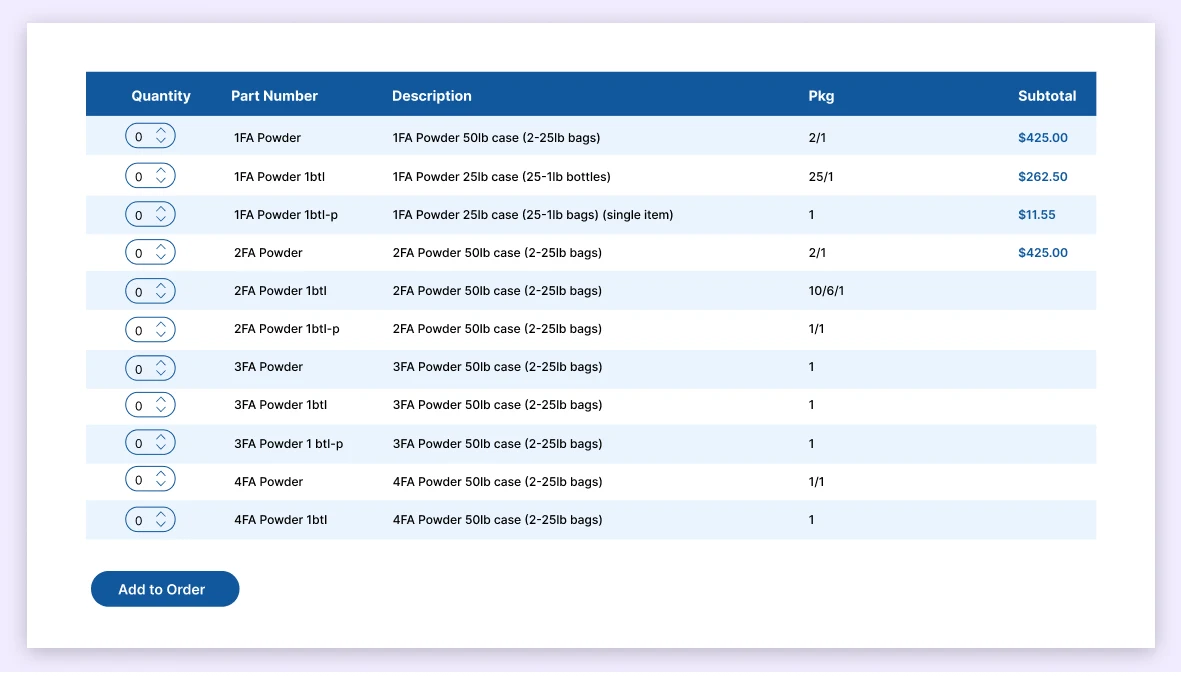Decrease quantity for 1FA Powder 1btl
The image size is (1181, 676).
tap(161, 181)
